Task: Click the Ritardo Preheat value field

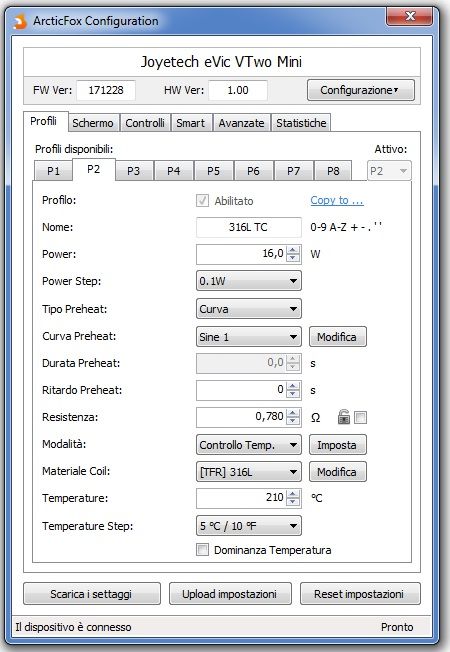Action: (x=242, y=390)
